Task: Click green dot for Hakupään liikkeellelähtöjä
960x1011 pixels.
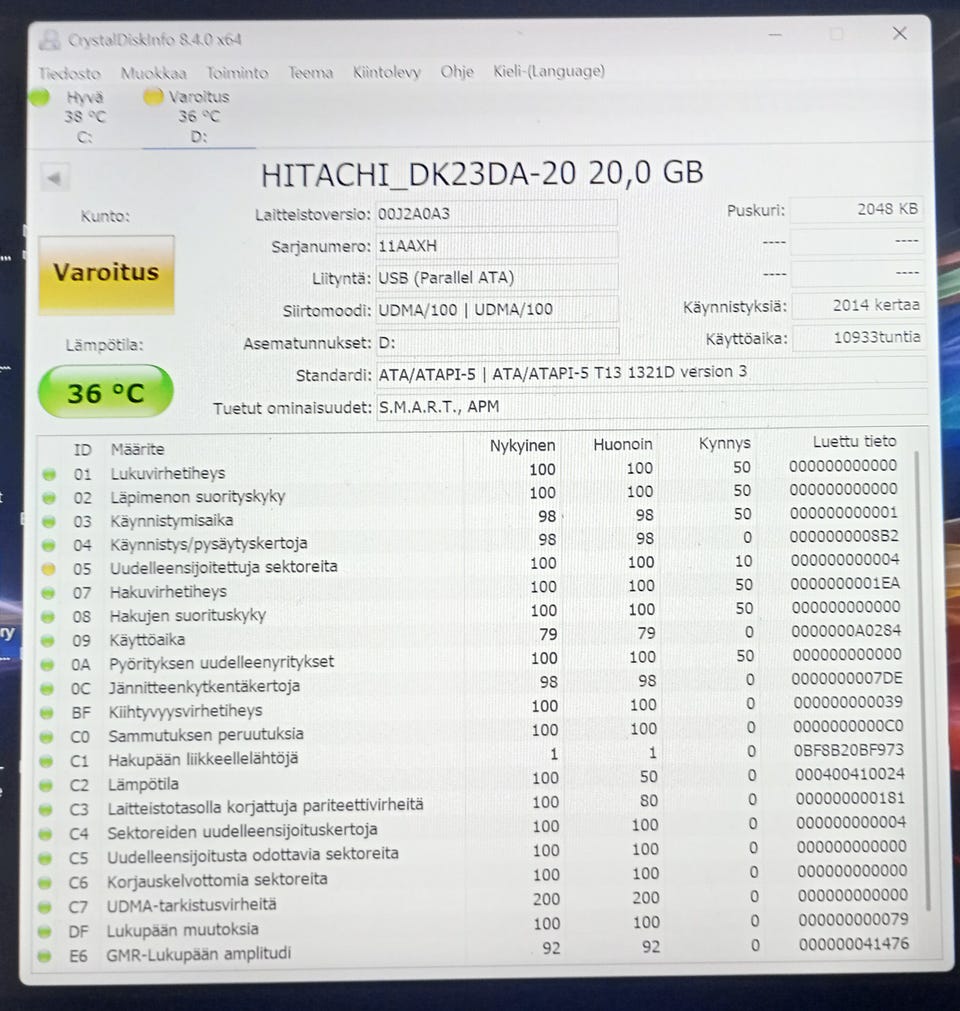Action: 46,761
